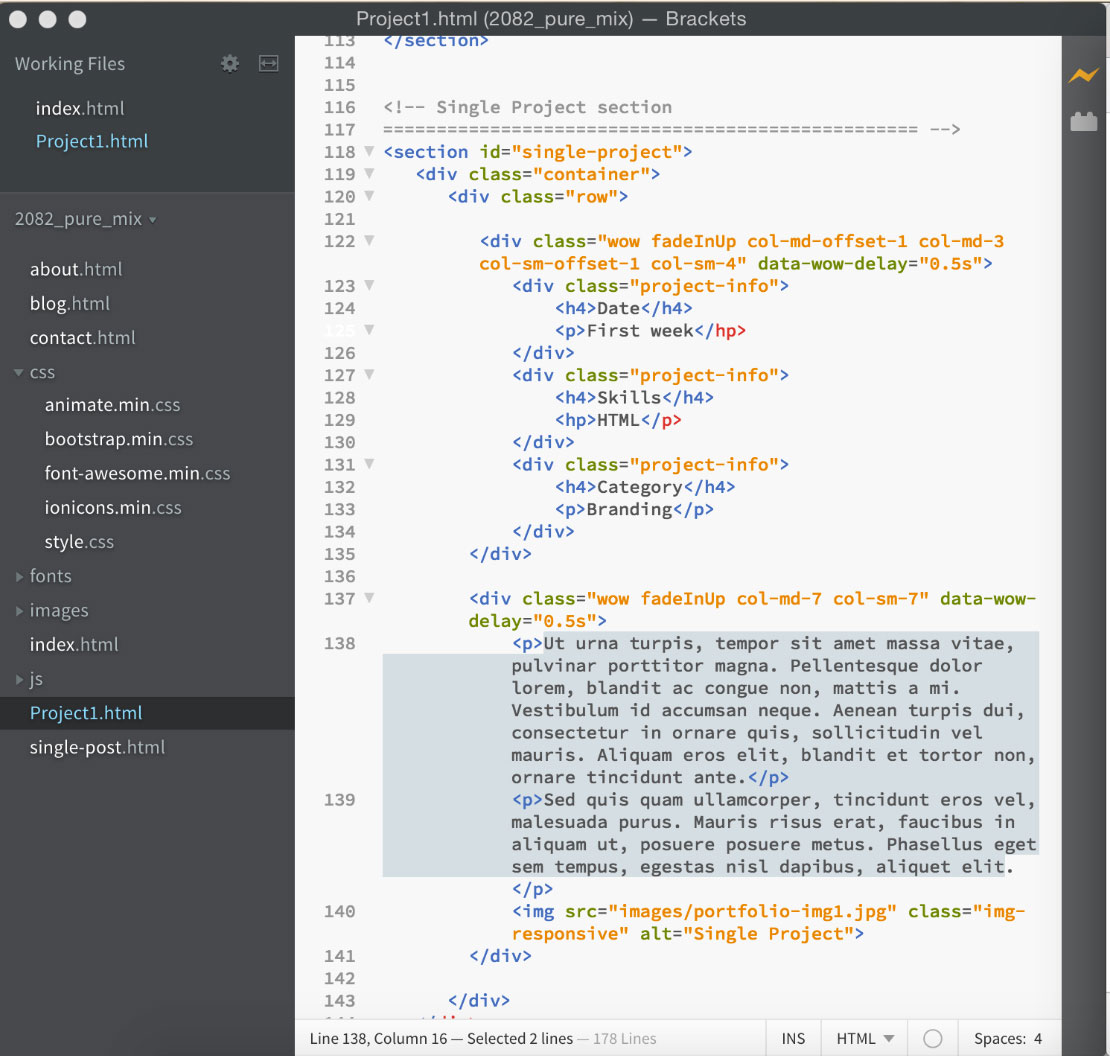Click the <h4>Date</h4> line
Image resolution: width=1110 pixels, height=1056 pixels.
point(624,309)
